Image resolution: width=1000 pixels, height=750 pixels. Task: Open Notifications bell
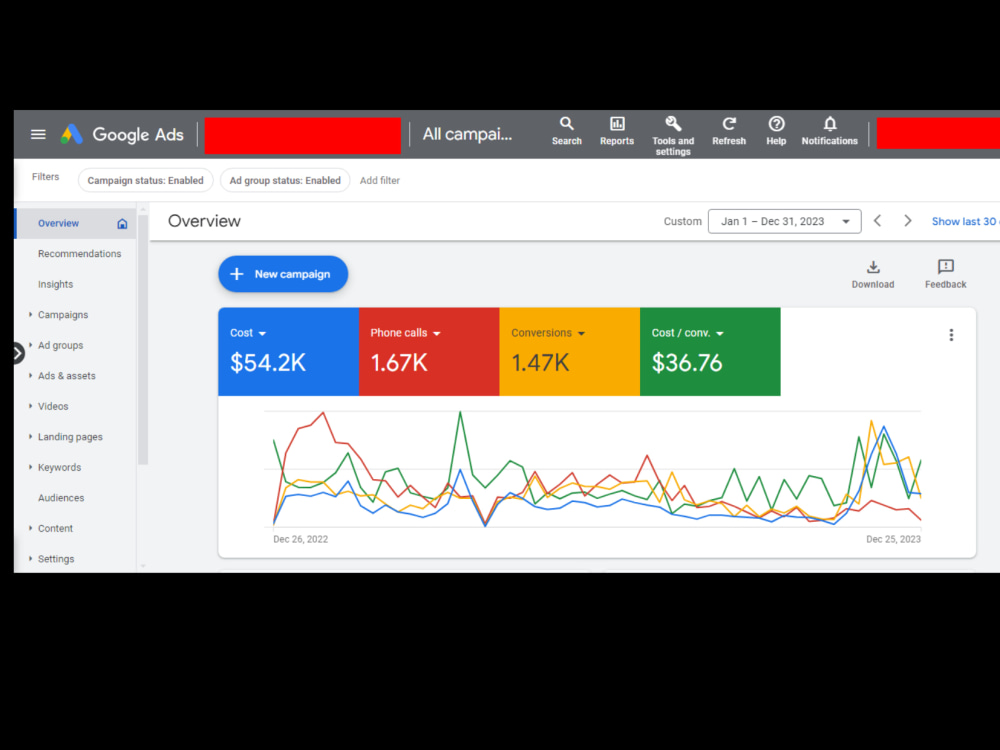coord(830,131)
